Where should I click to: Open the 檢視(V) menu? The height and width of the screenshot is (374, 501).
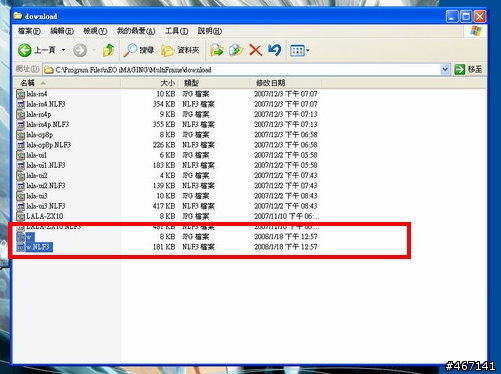point(95,31)
